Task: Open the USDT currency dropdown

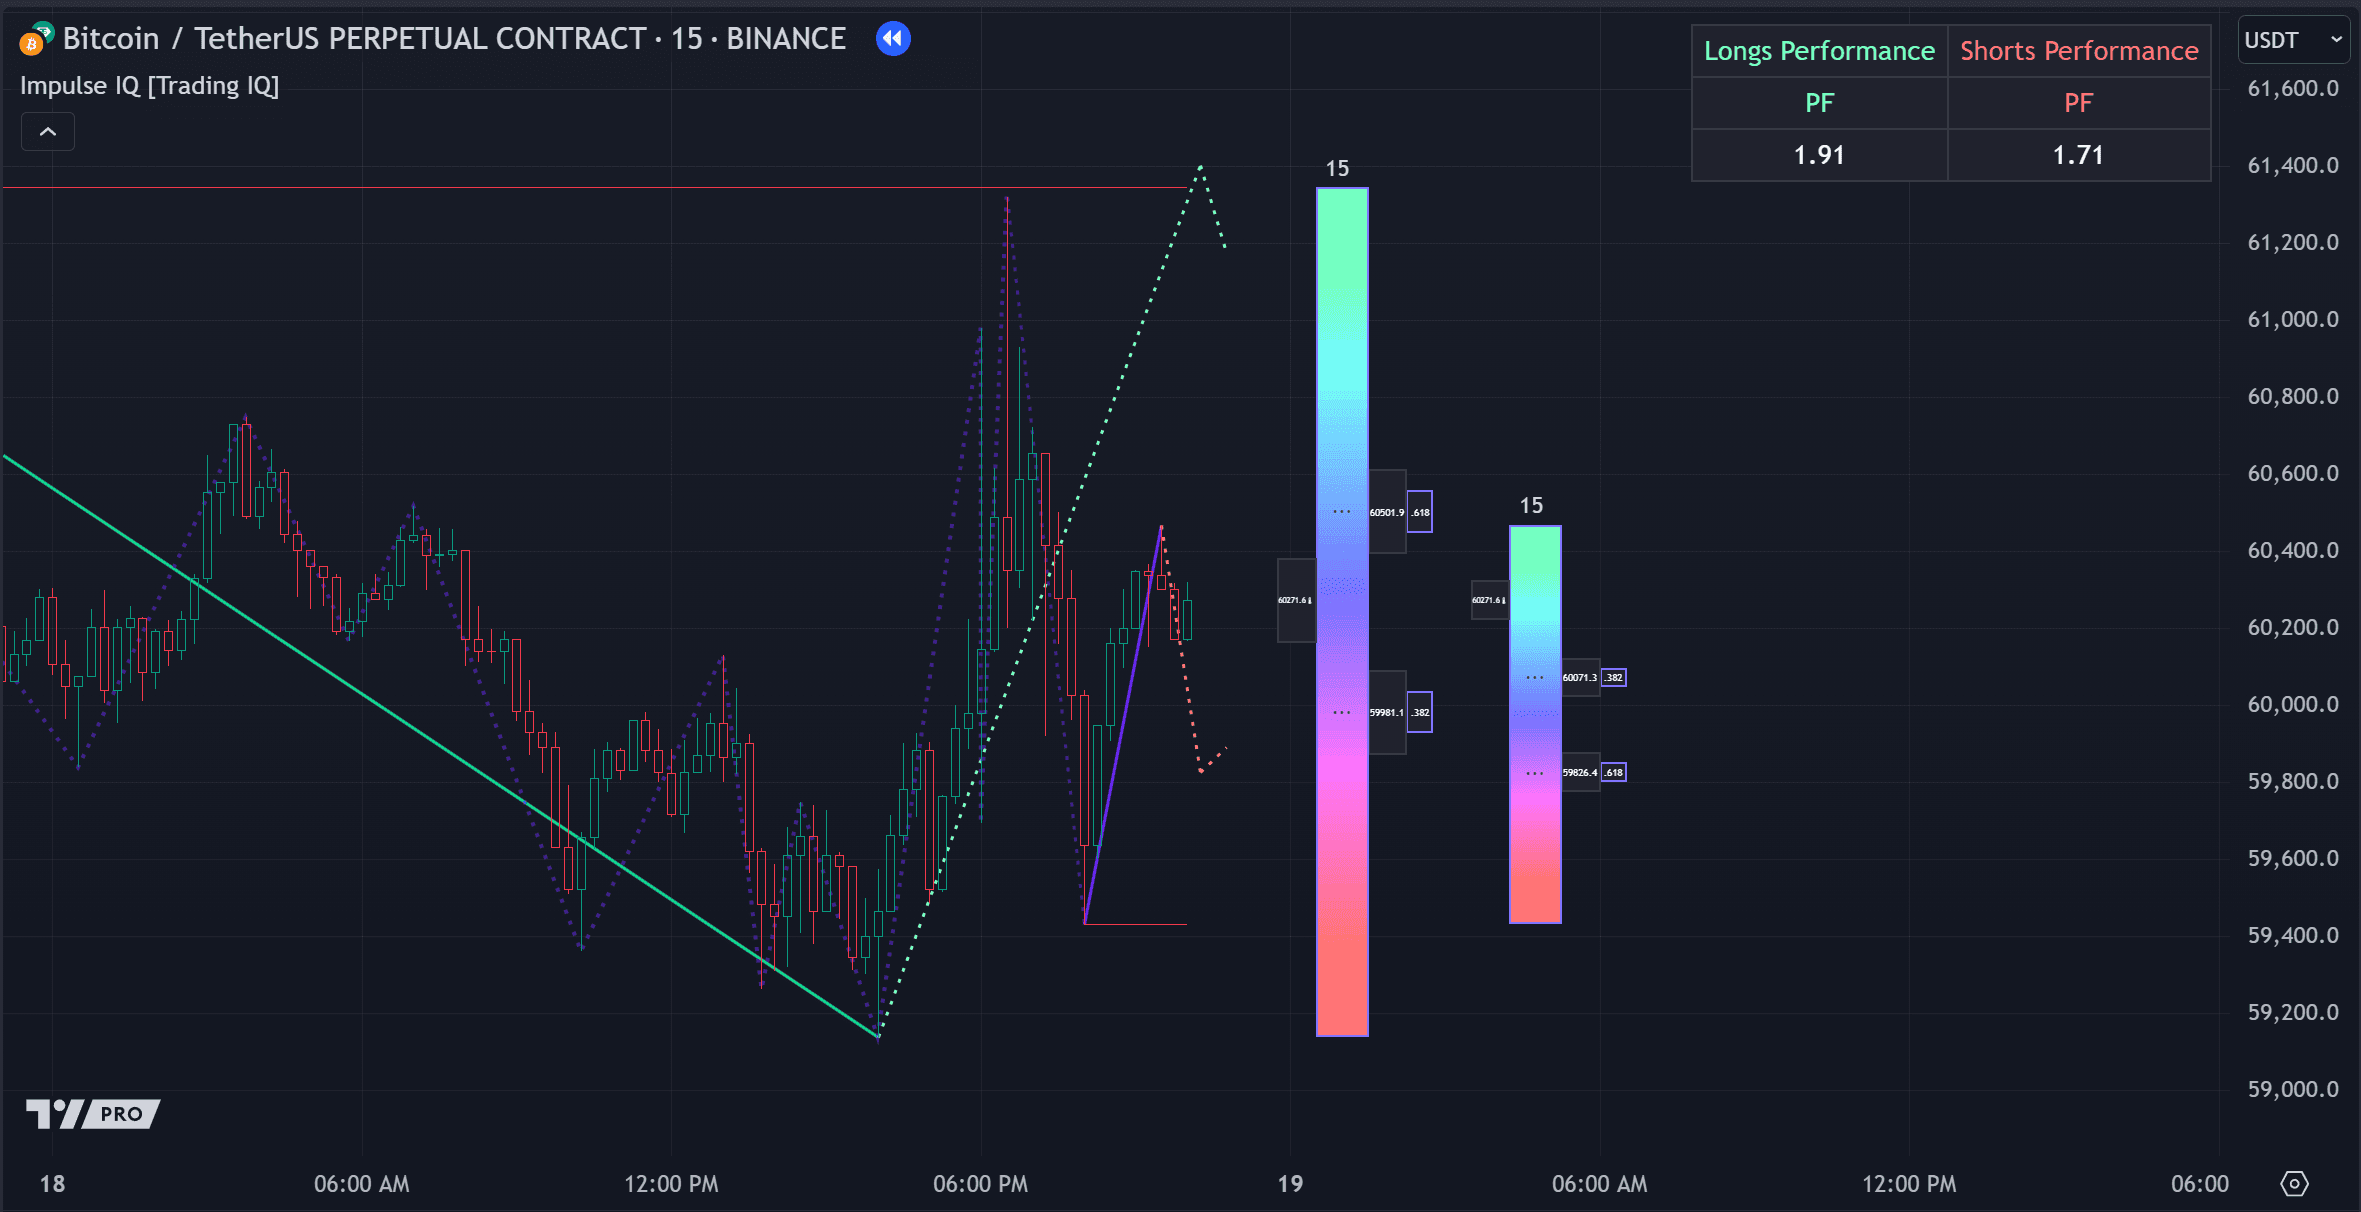Action: [2292, 40]
